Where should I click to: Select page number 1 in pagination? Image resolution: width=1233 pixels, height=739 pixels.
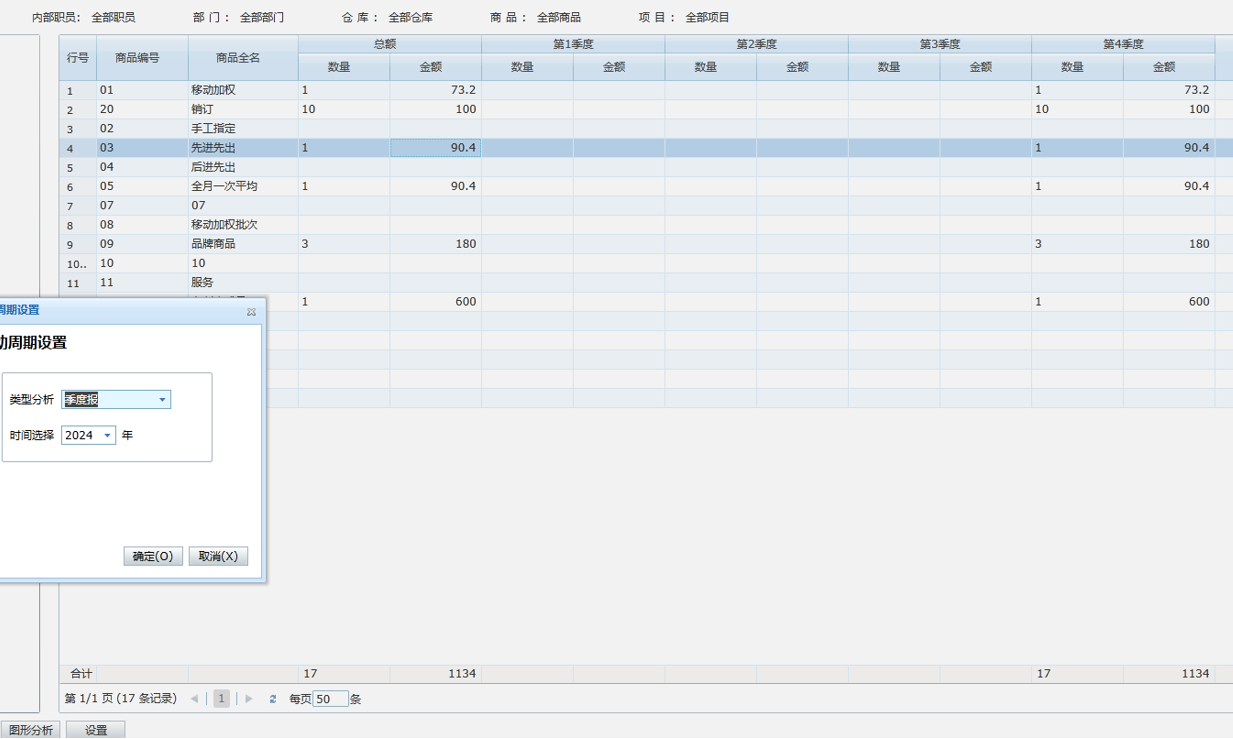click(x=221, y=699)
